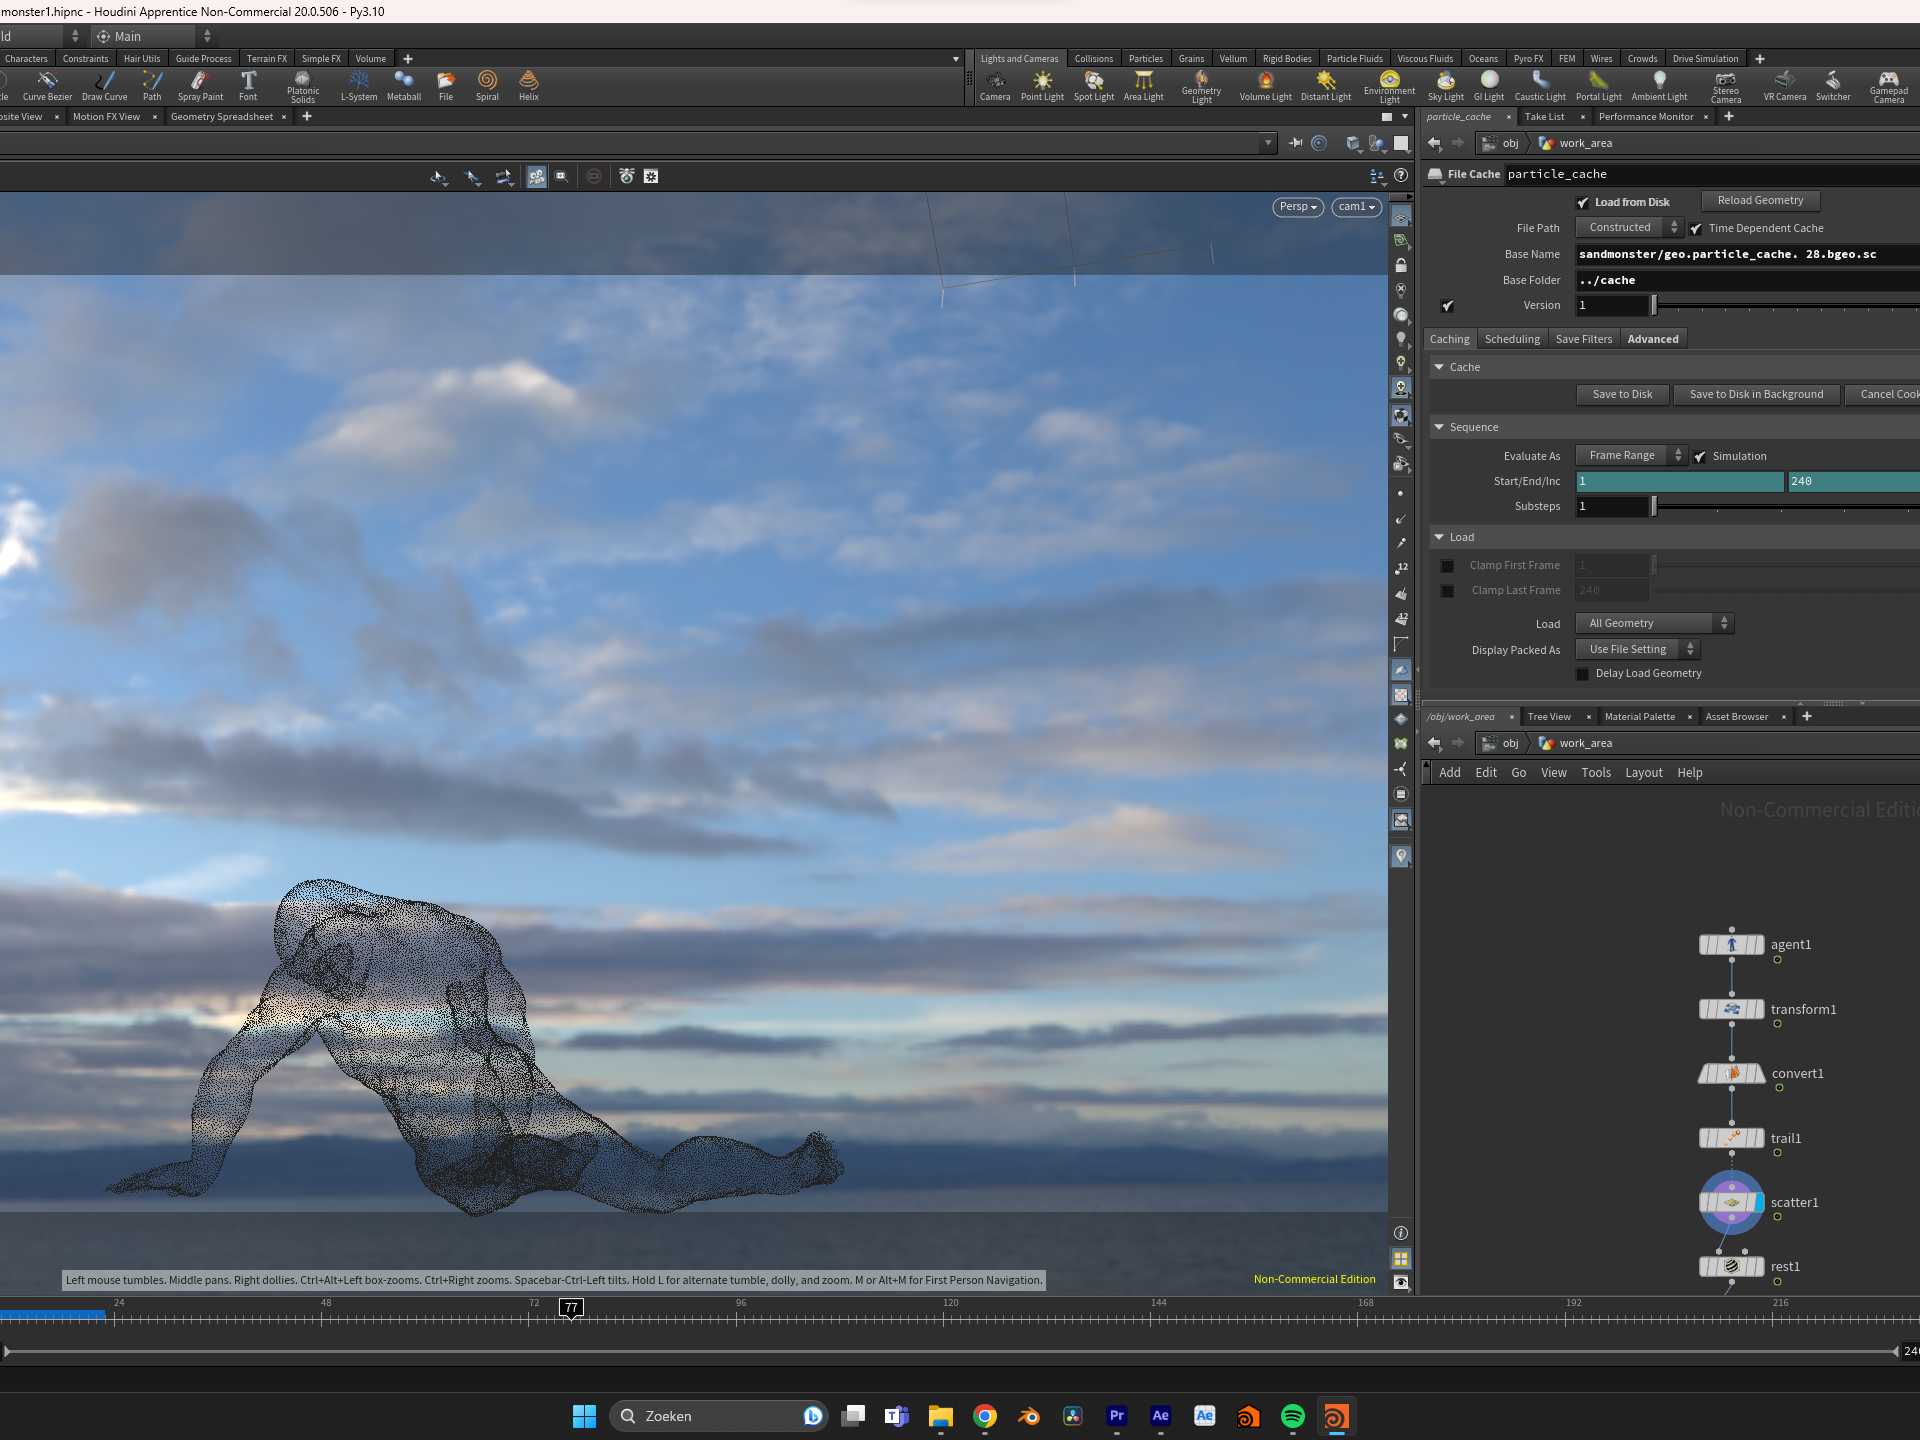Toggle Time Dependent Cache checkbox
Viewport: 1920px width, 1440px height.
click(x=1697, y=229)
